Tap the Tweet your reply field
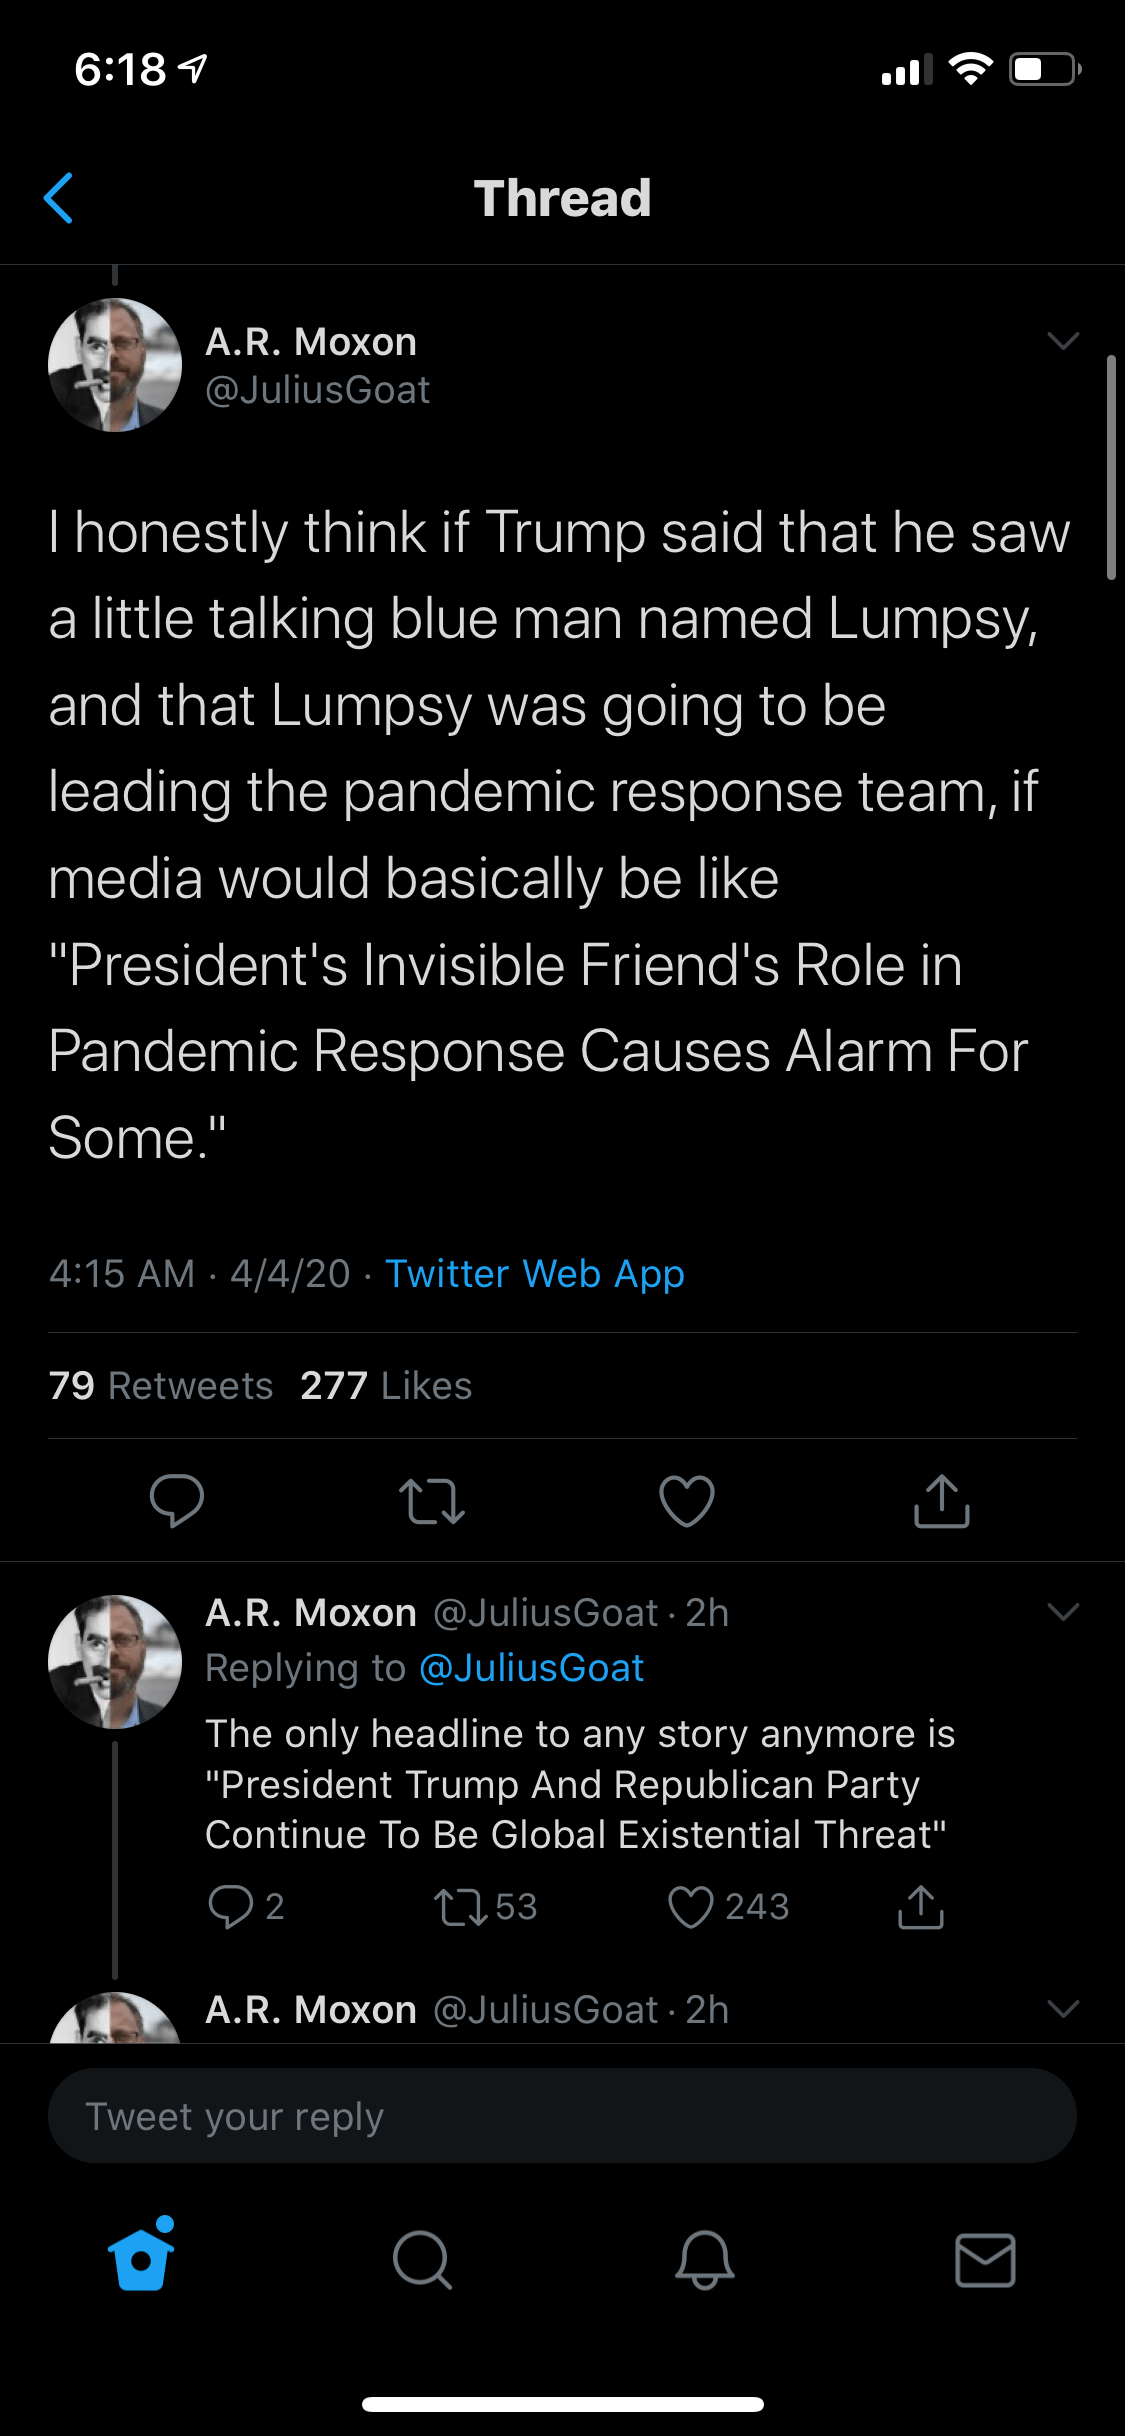Screen dimensions: 1125x2436 562,2116
